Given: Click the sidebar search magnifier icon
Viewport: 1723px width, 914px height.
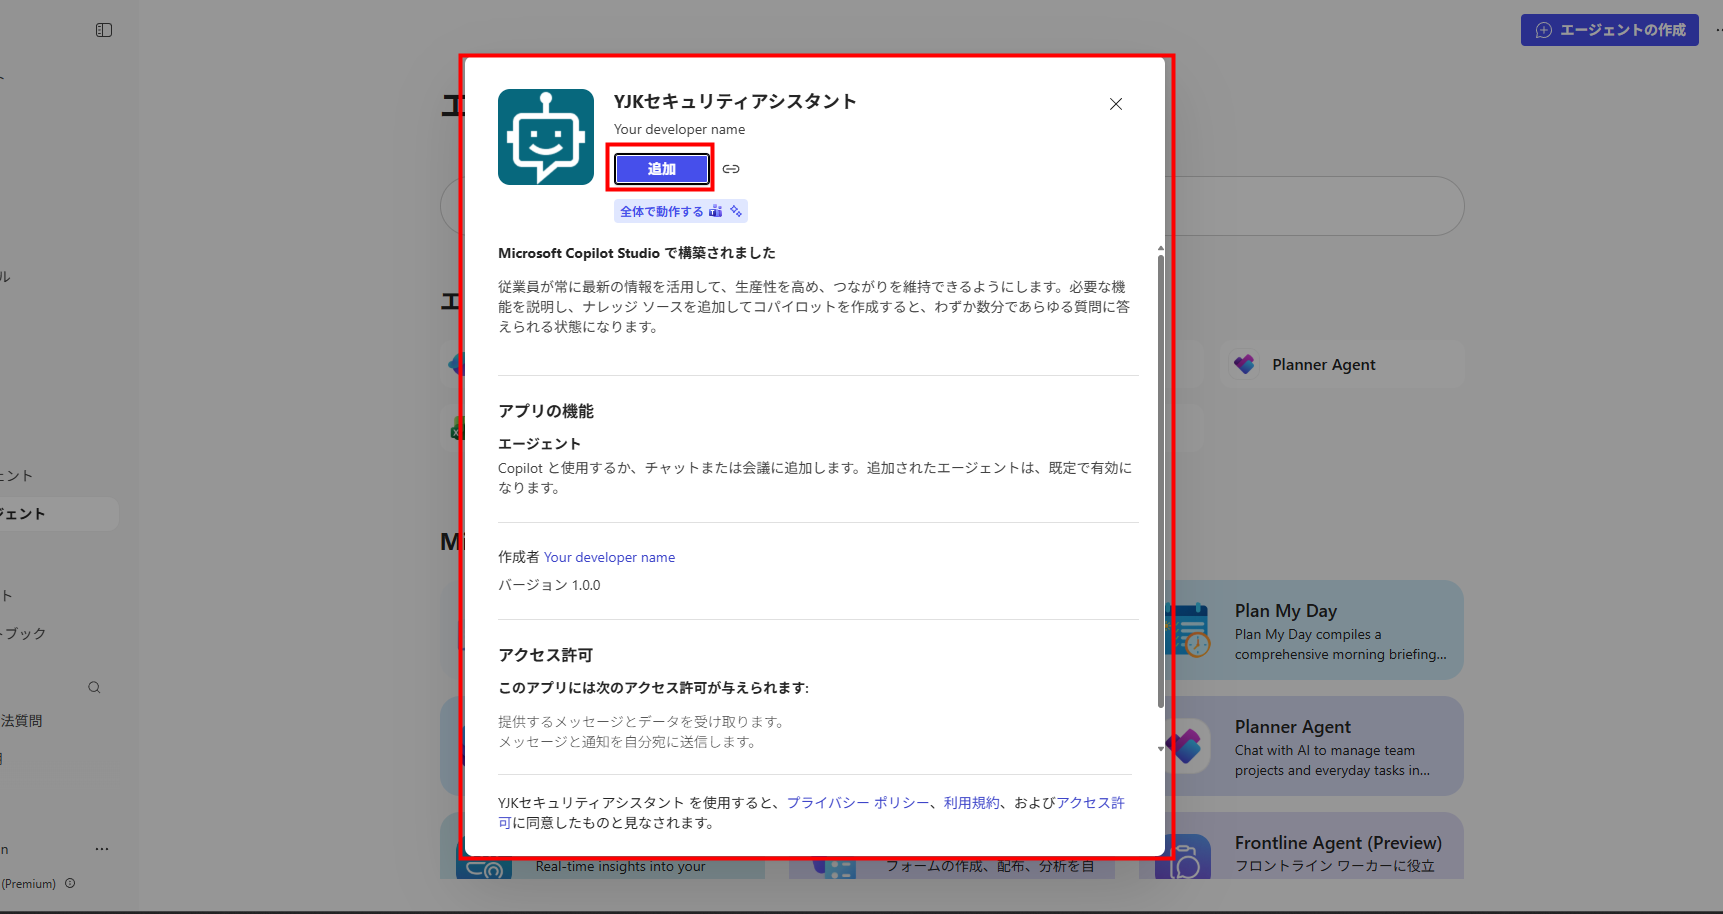Looking at the screenshot, I should (94, 687).
